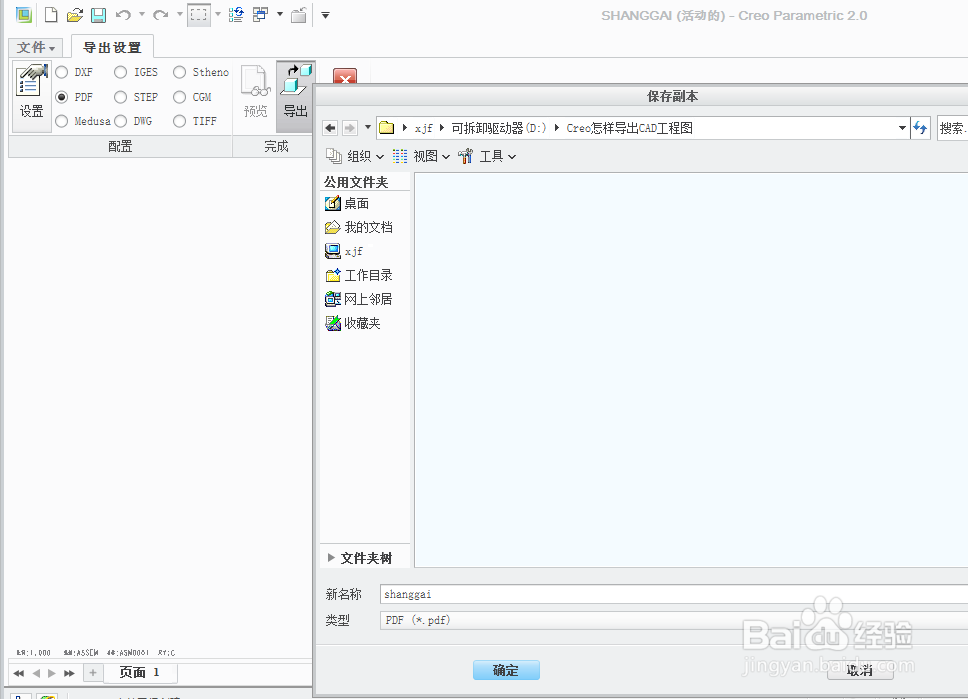The width and height of the screenshot is (968, 699).
Task: Open the 视图 views menu
Action: pyautogui.click(x=422, y=156)
